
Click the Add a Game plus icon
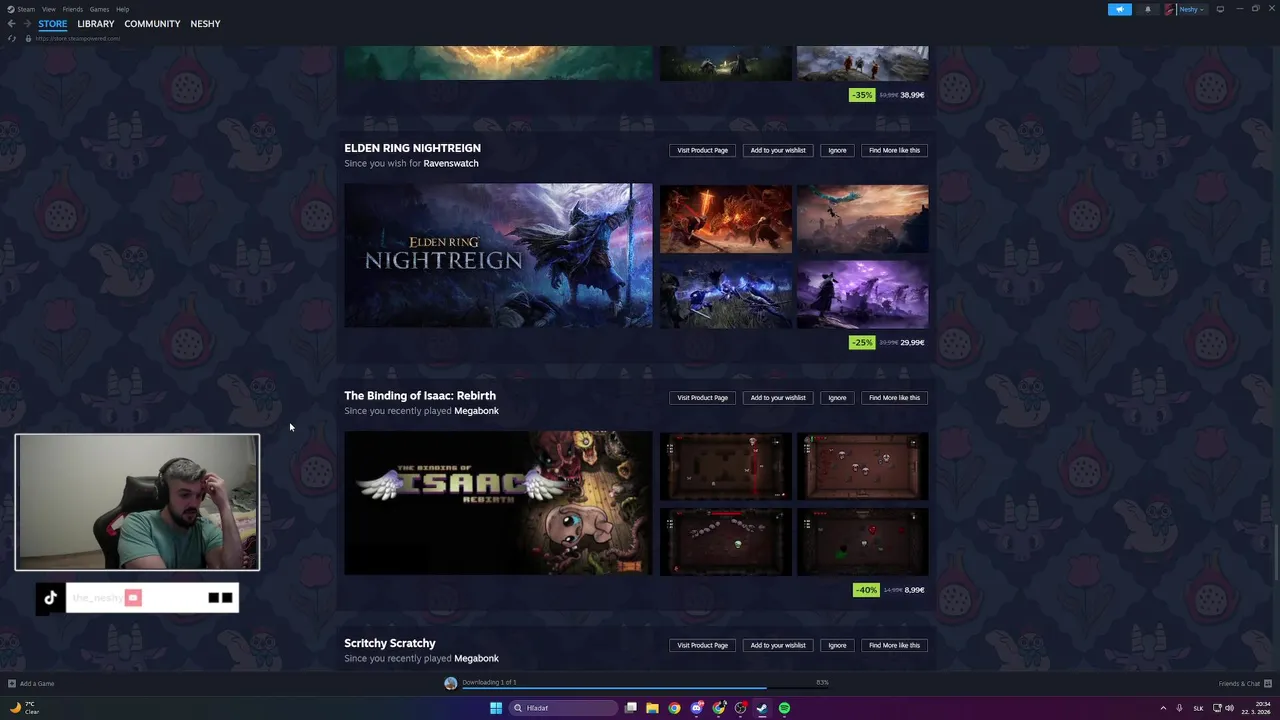12,684
